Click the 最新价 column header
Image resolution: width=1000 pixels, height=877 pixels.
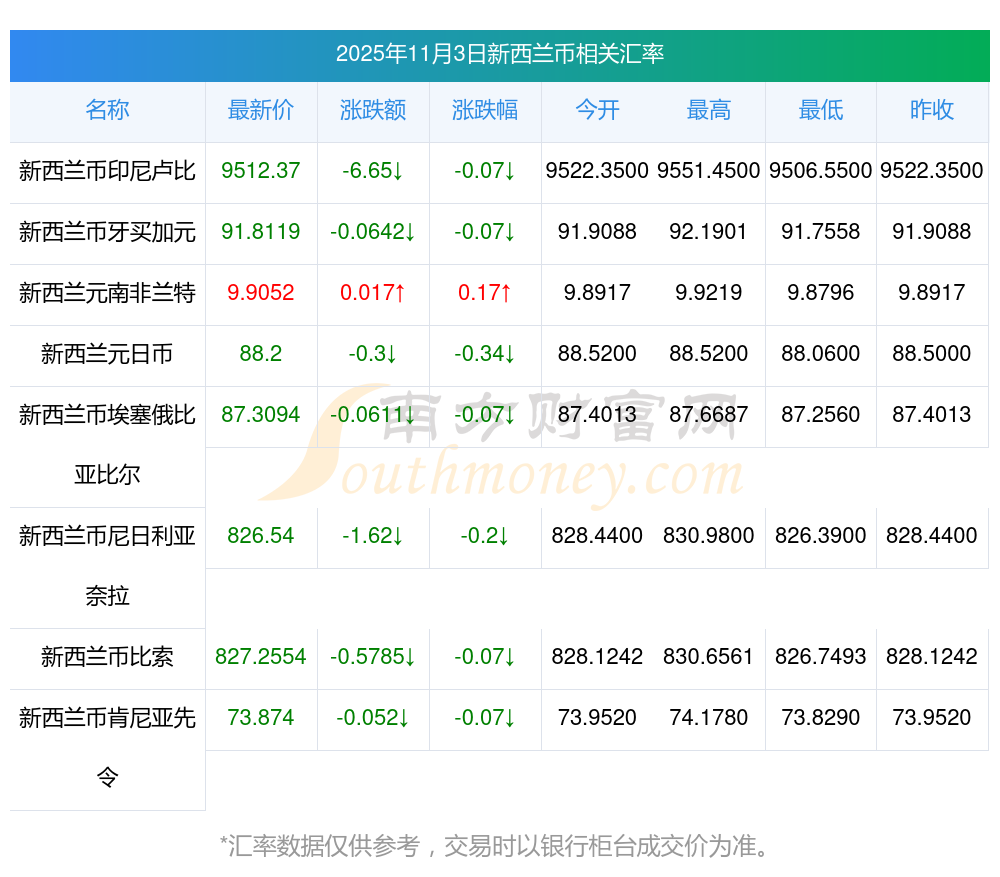[261, 110]
